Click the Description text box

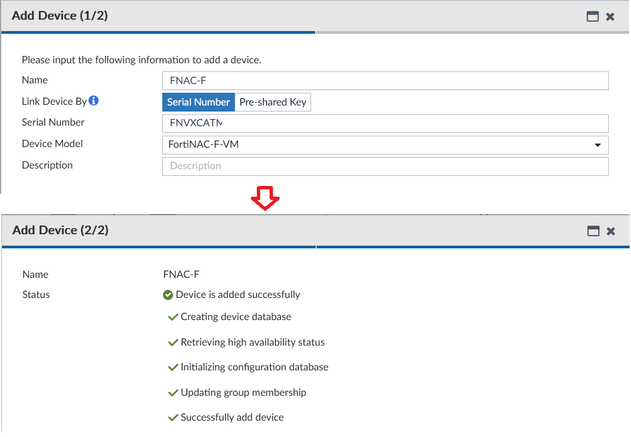pyautogui.click(x=385, y=166)
